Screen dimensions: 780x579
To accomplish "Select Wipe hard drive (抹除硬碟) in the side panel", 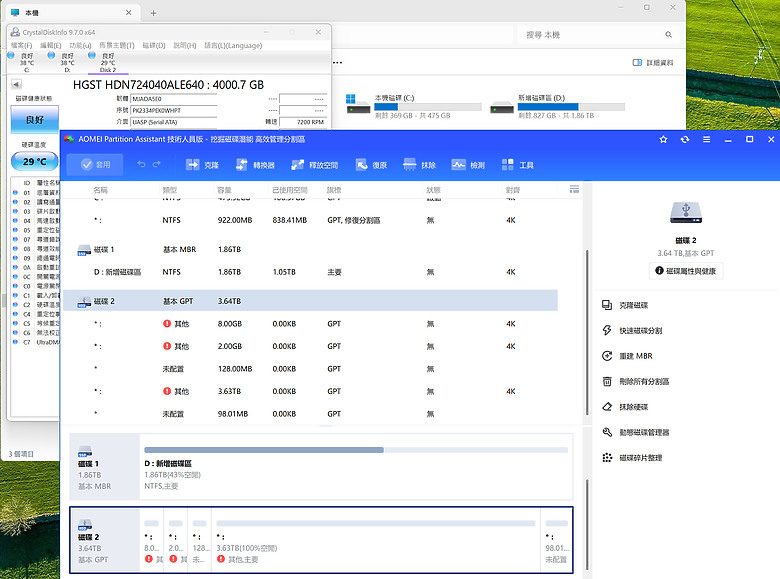I will tap(625, 407).
